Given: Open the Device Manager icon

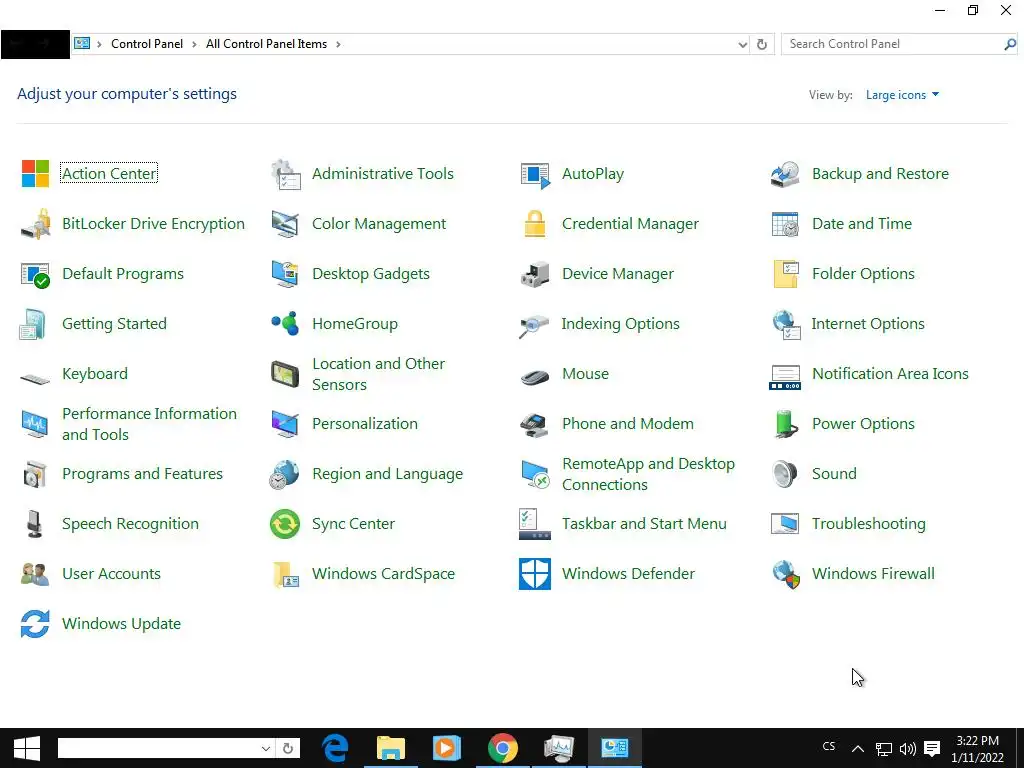Looking at the screenshot, I should pos(535,274).
